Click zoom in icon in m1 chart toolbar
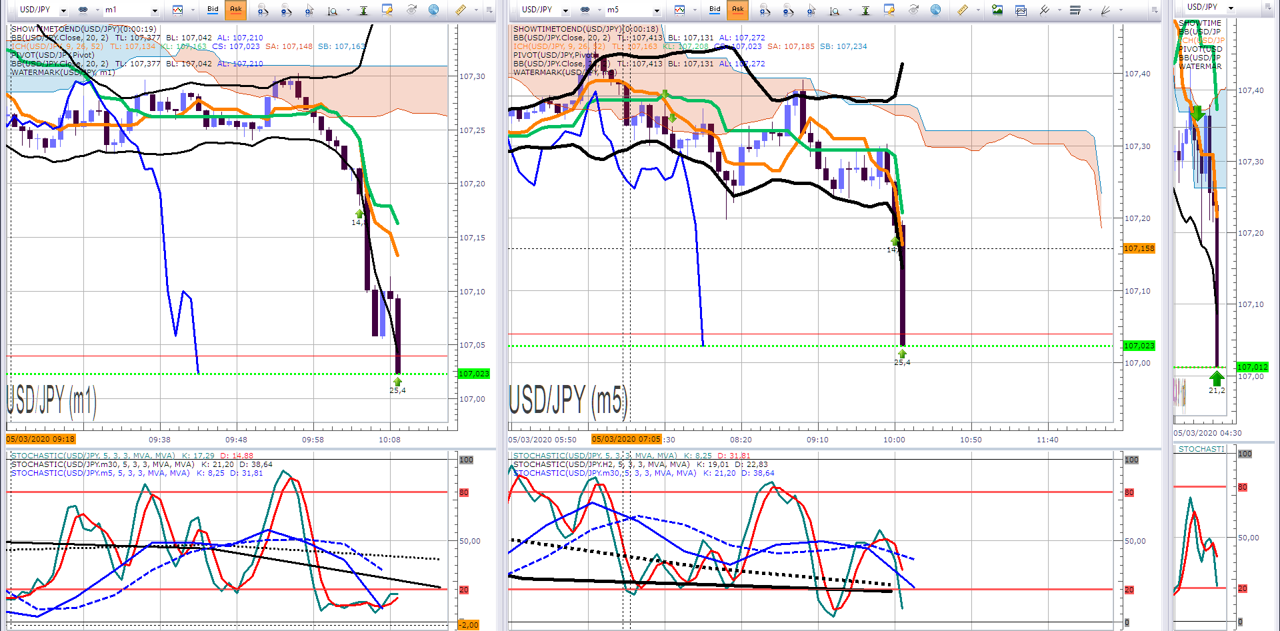The width and height of the screenshot is (1280, 631). 262,9
